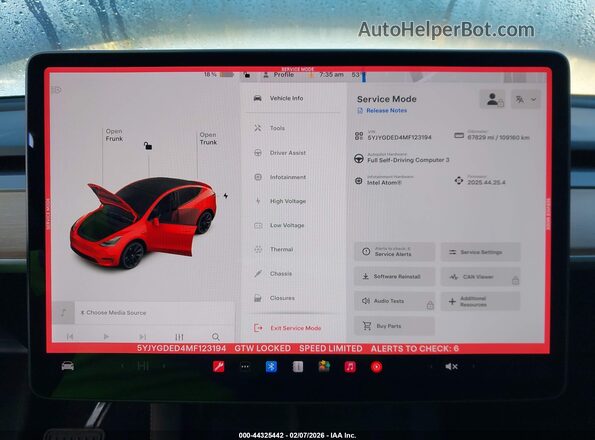
Task: Tap the Intel Atom infotainment hardware entry
Action: pos(384,182)
